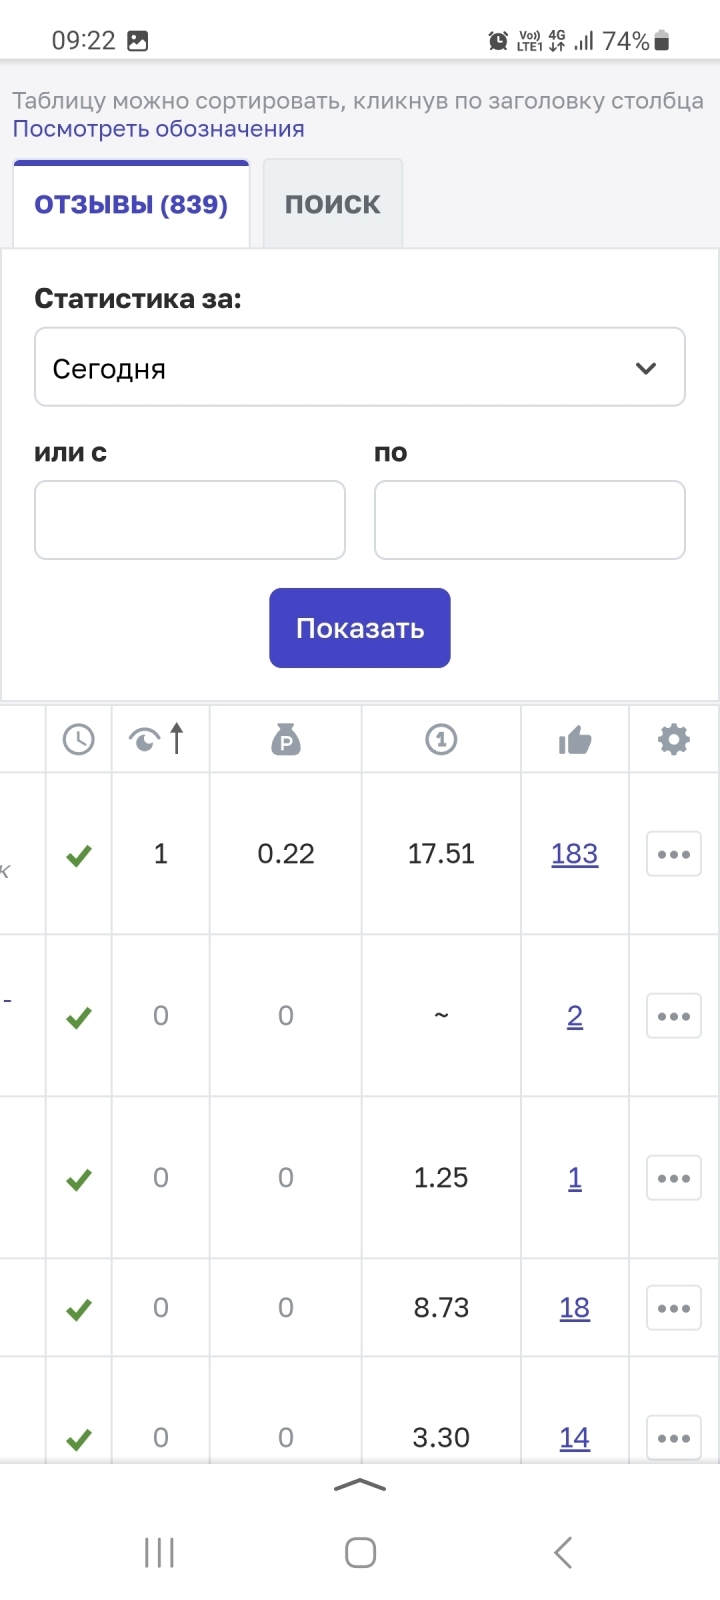720x1600 pixels.
Task: Click the gear settings column header
Action: [x=674, y=740]
